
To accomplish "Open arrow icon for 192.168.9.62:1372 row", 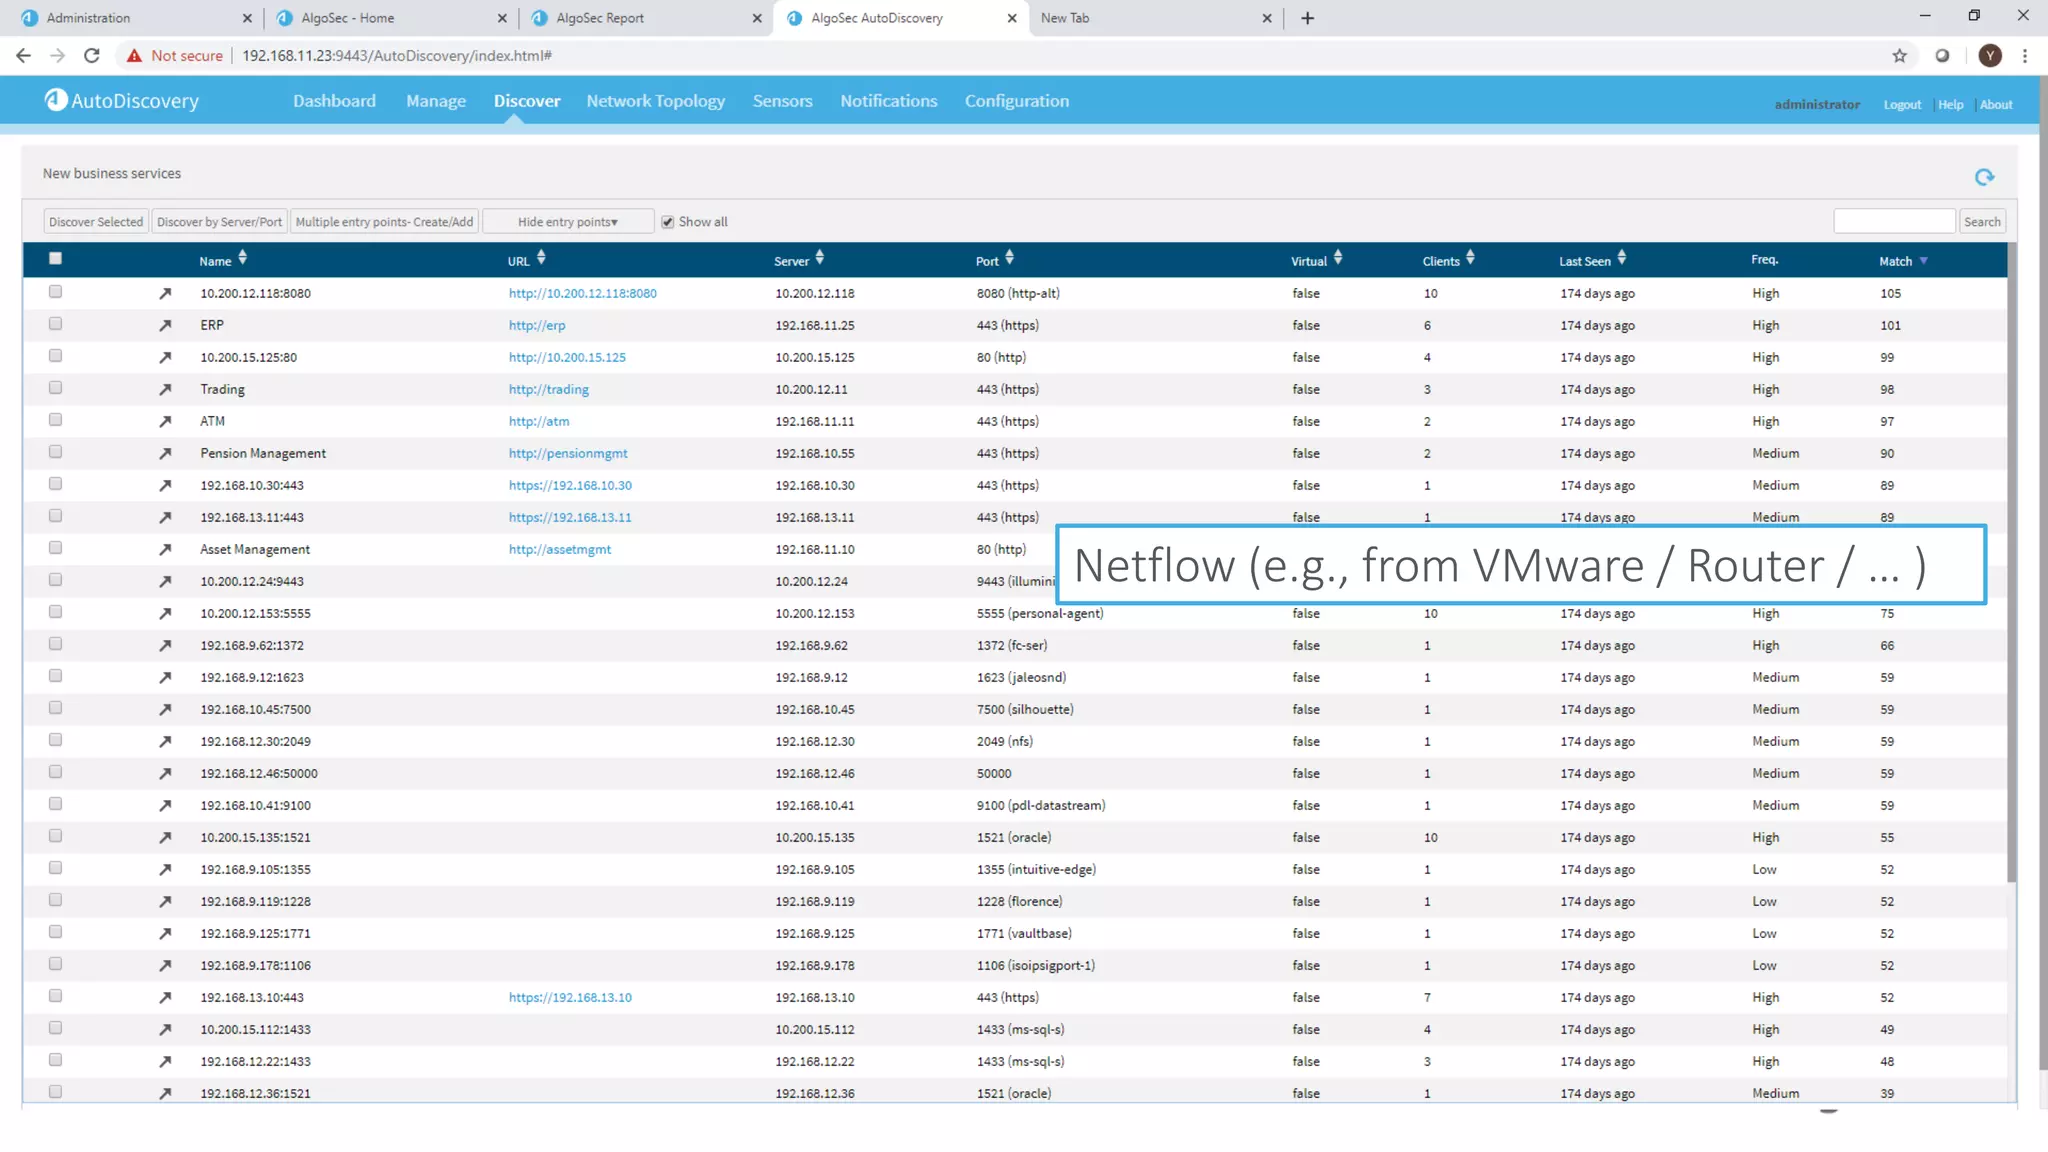I will (165, 645).
